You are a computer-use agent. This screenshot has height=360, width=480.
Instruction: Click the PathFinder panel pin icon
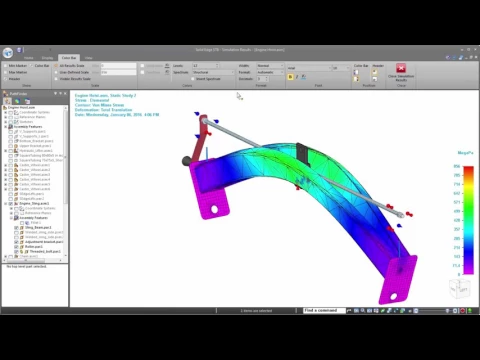(60, 94)
